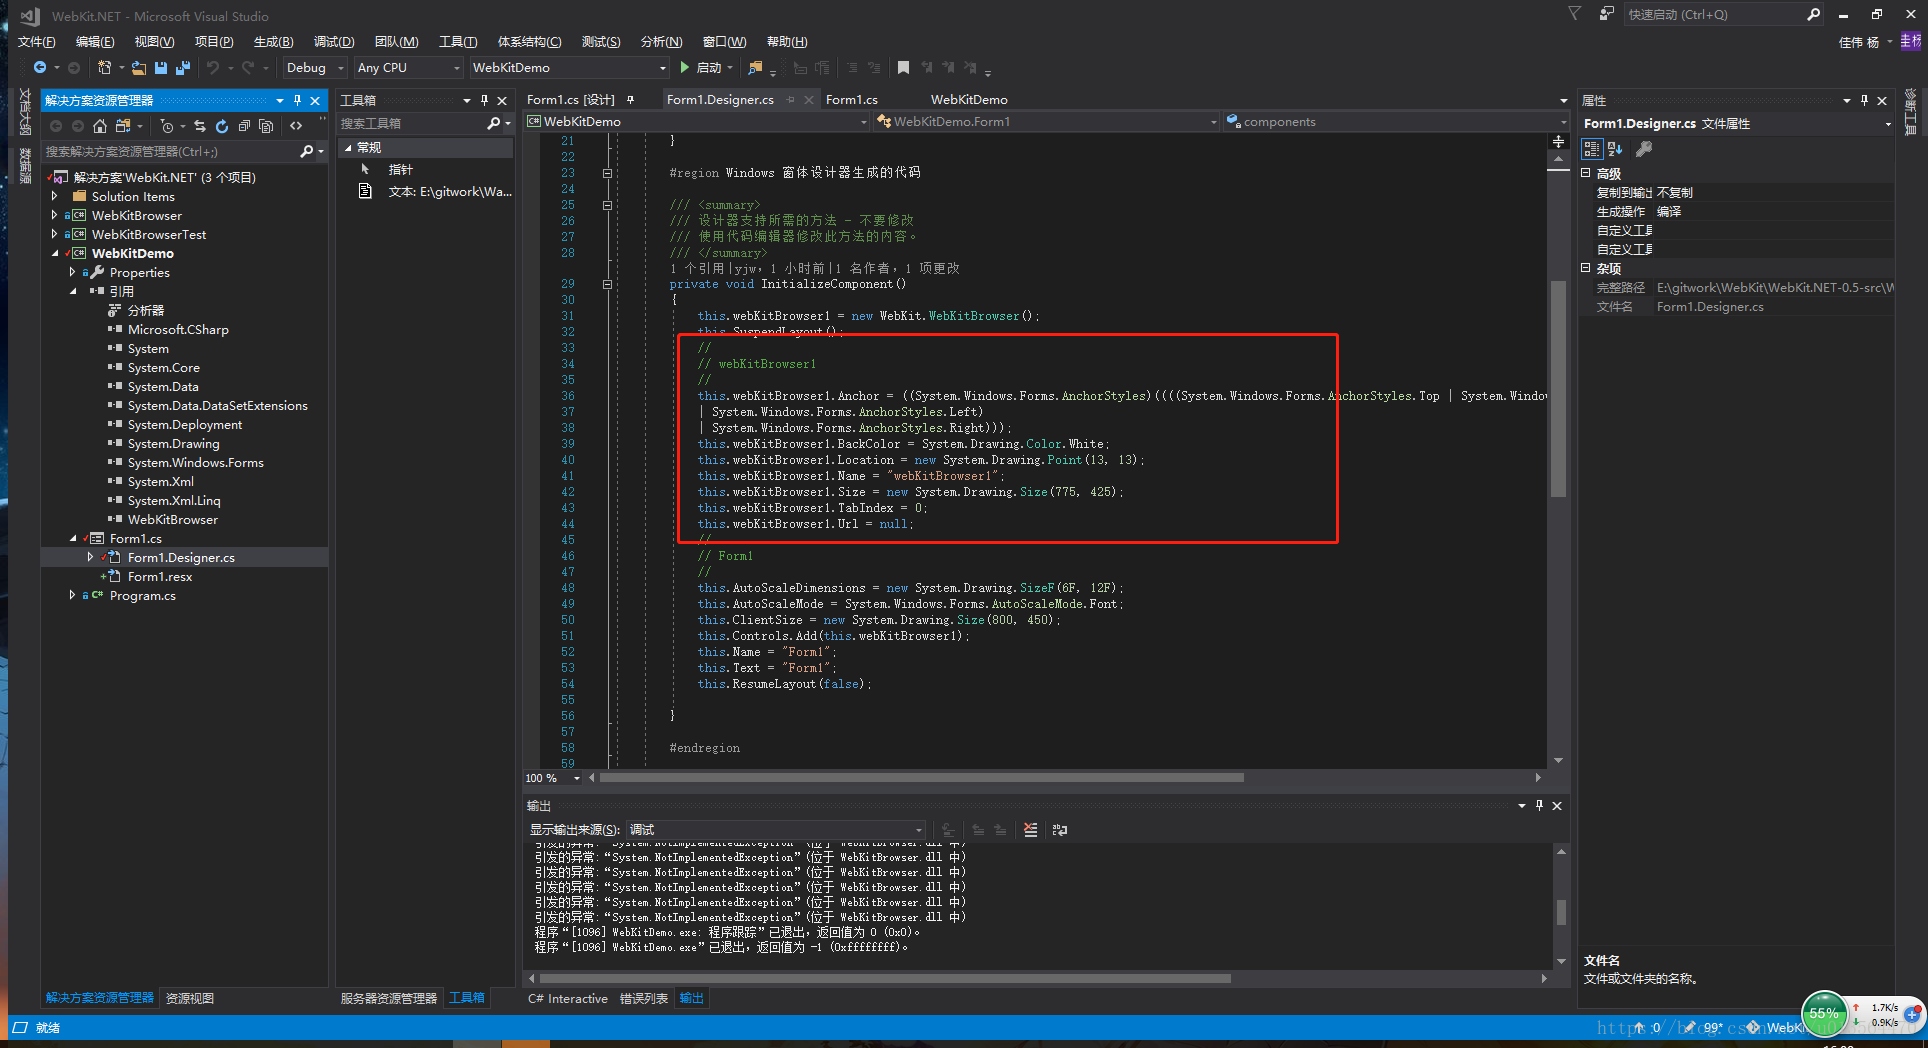Open the output source 调试 dropdown
Viewport: 1928px width, 1048px height.
coord(776,830)
